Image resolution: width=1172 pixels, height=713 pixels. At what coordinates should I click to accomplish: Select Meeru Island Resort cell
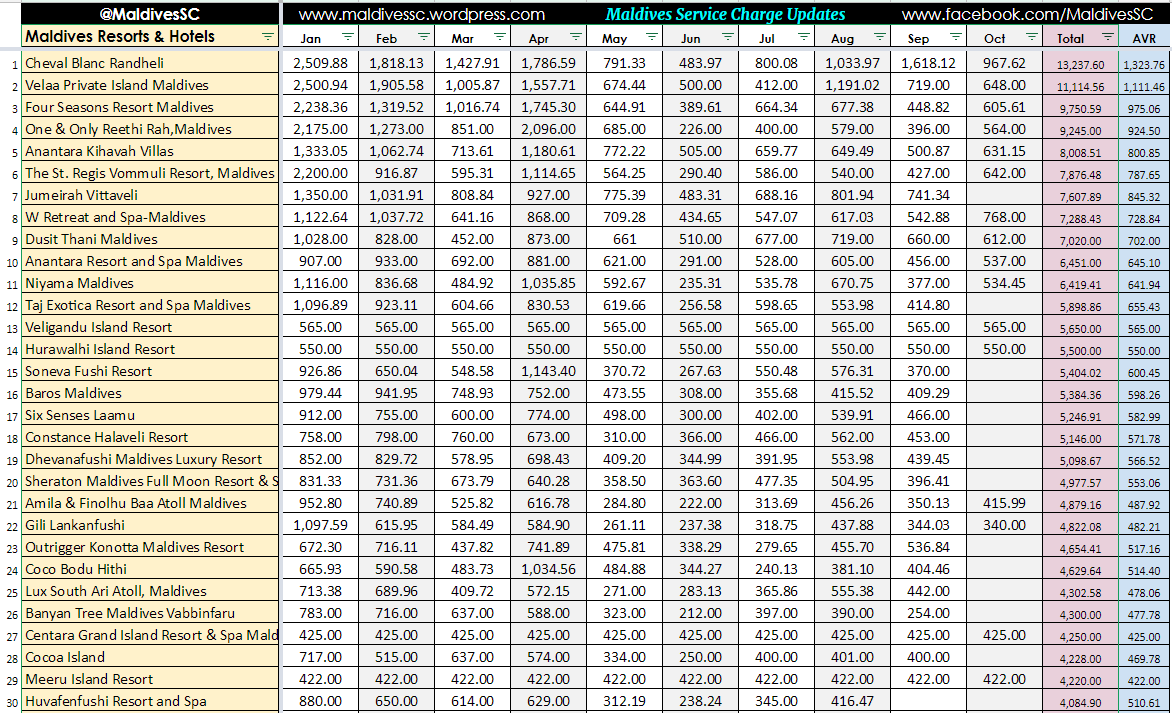pyautogui.click(x=150, y=679)
